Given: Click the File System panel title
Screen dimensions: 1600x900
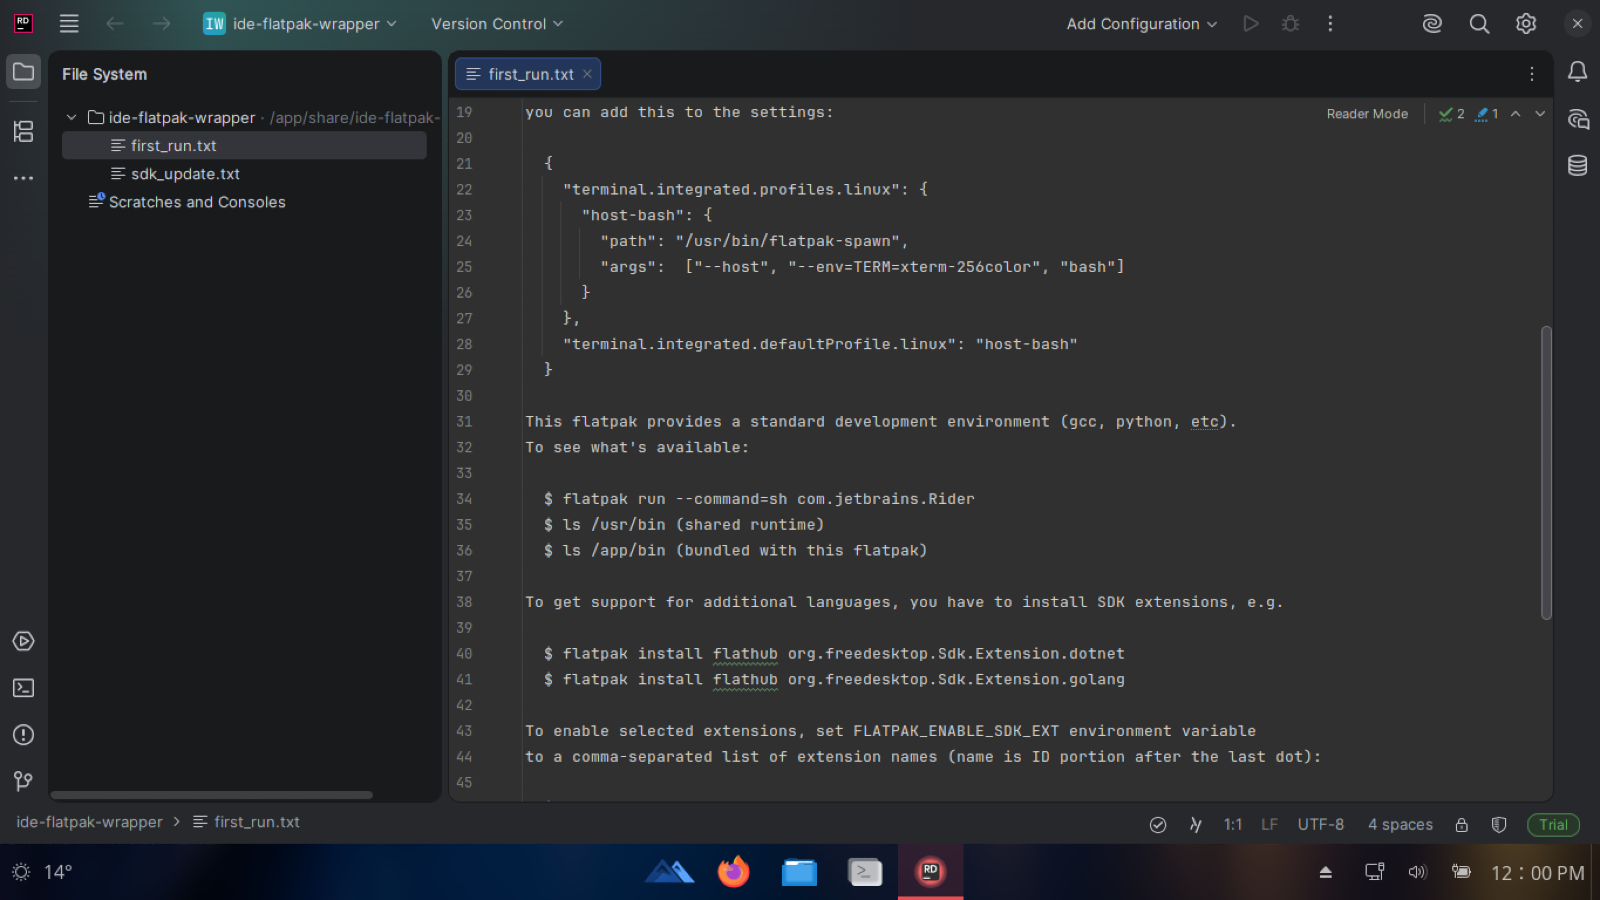Looking at the screenshot, I should [x=104, y=74].
